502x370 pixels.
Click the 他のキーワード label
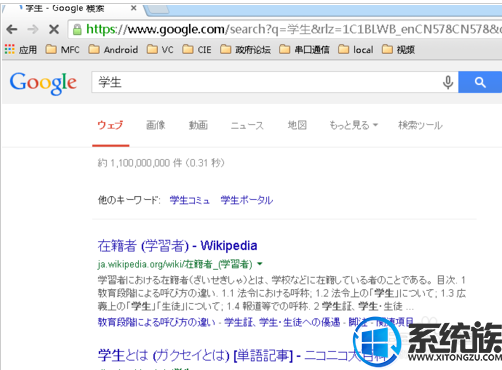(x=129, y=200)
